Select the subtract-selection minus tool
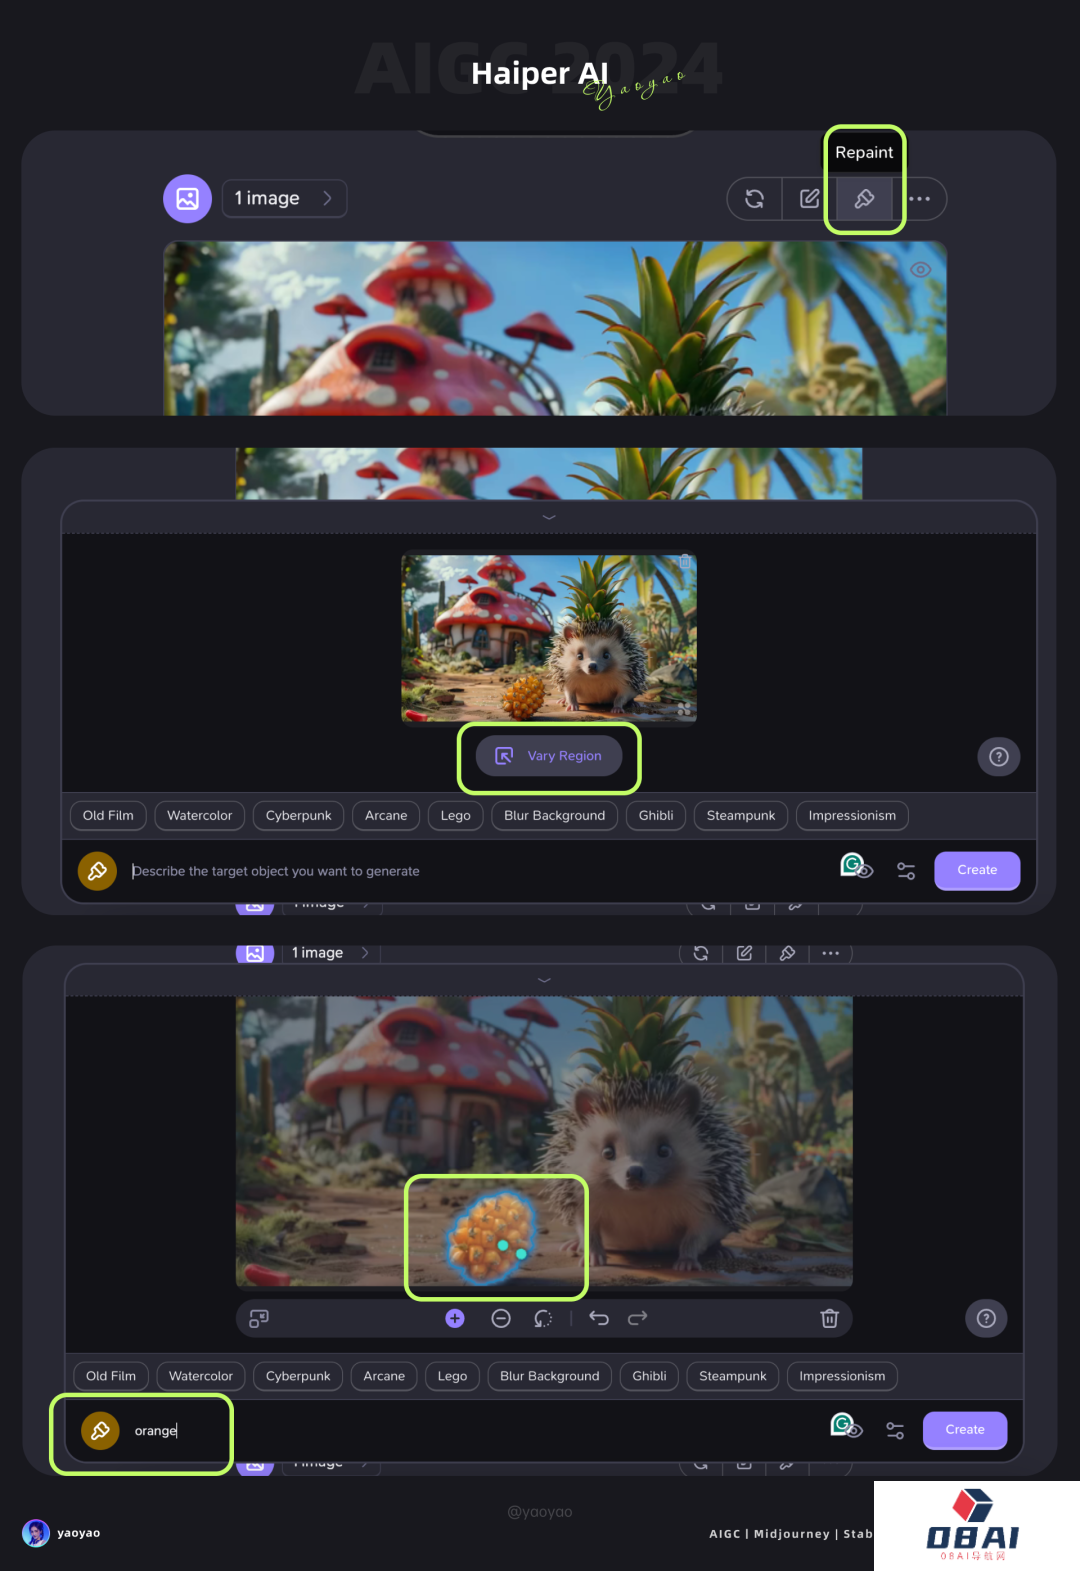The width and height of the screenshot is (1080, 1571). [x=501, y=1319]
